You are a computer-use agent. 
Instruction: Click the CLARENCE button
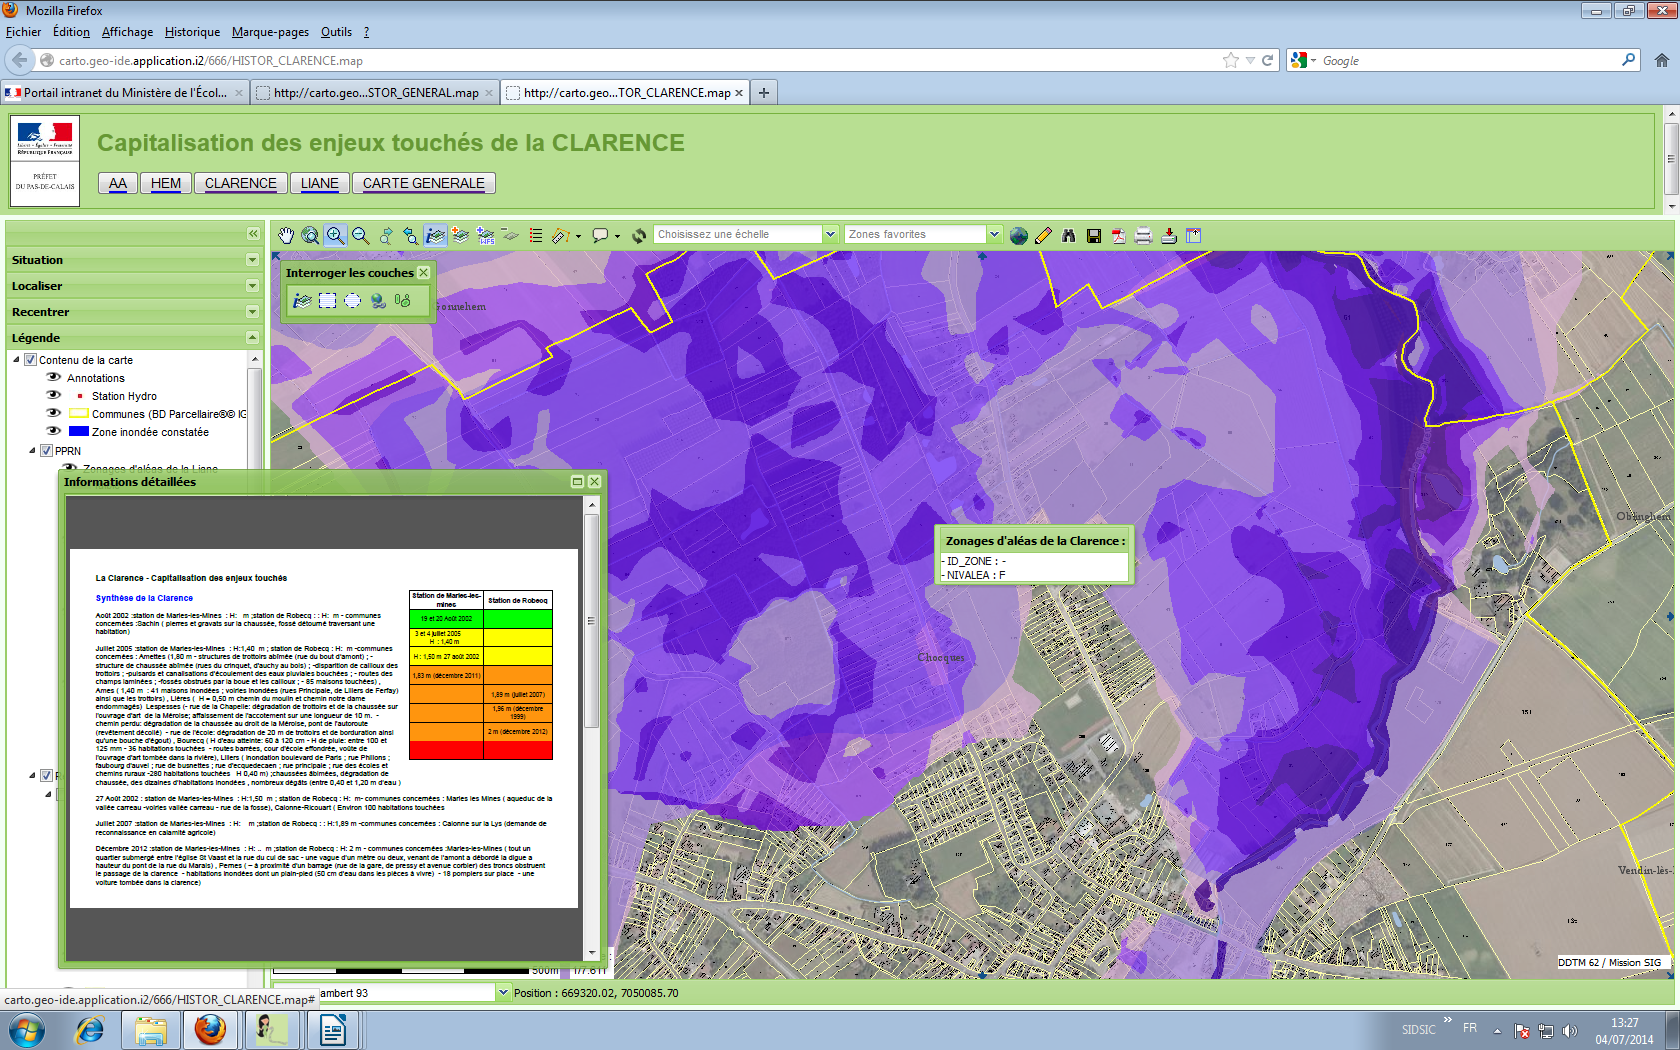coord(241,183)
